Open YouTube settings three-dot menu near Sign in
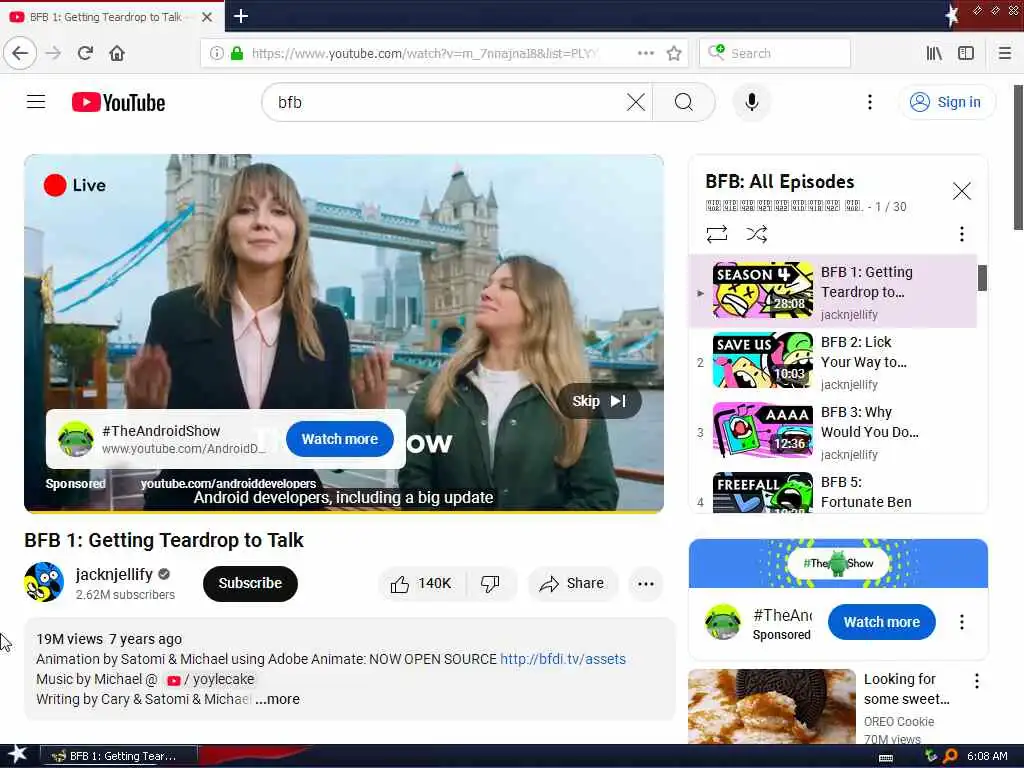 (x=869, y=102)
